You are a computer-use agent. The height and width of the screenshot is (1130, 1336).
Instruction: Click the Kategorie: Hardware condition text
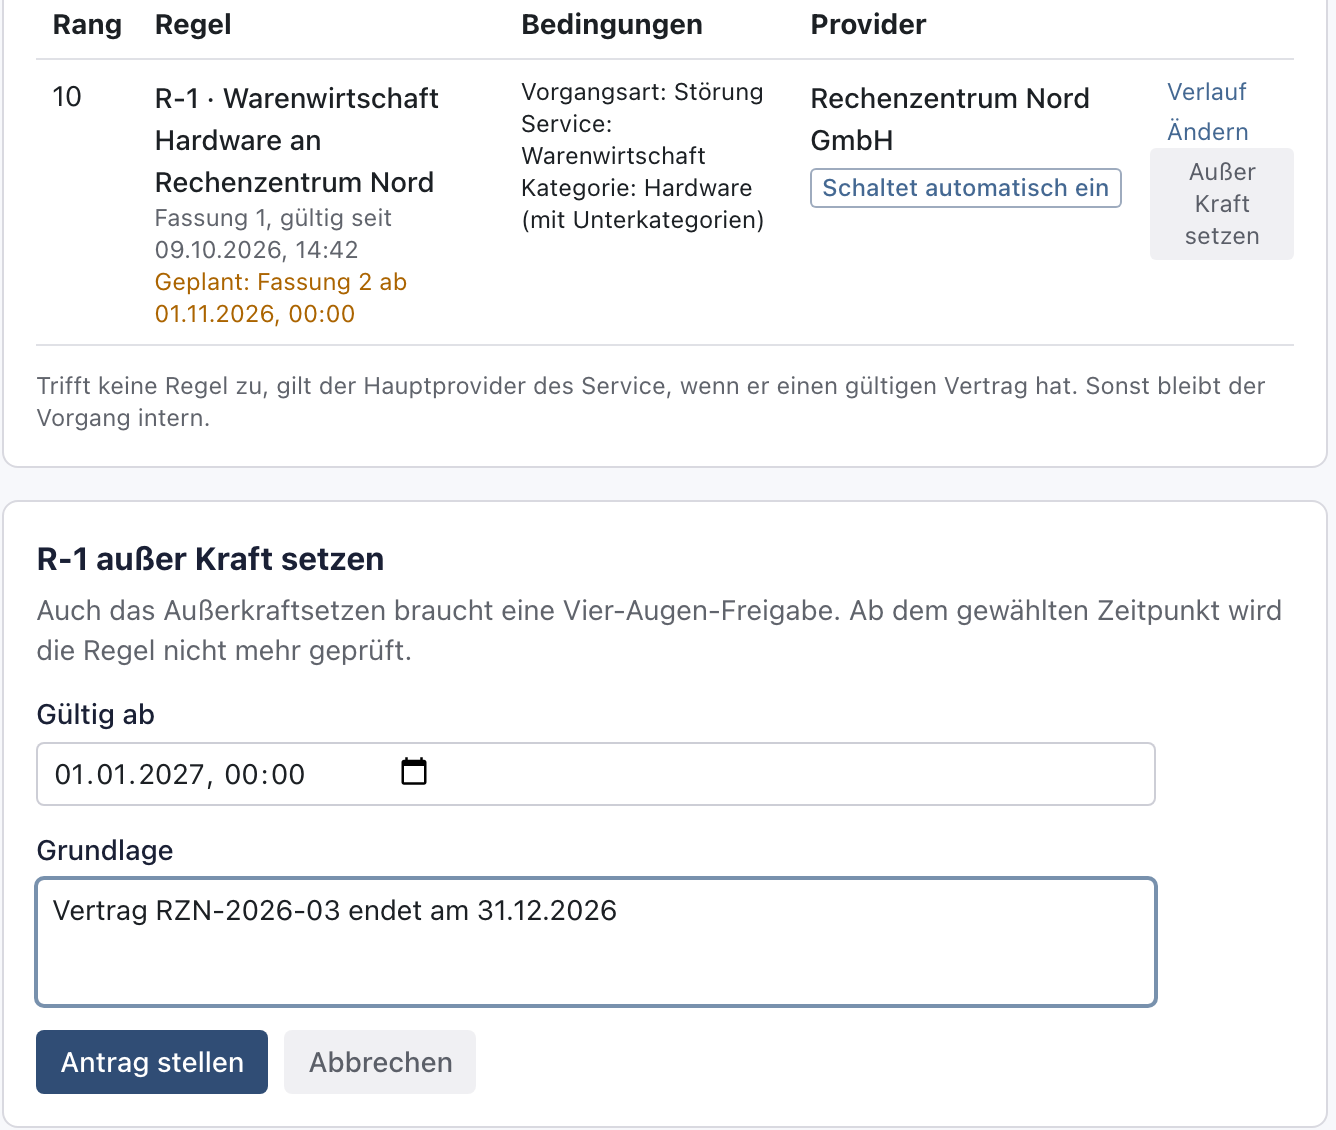(x=642, y=204)
